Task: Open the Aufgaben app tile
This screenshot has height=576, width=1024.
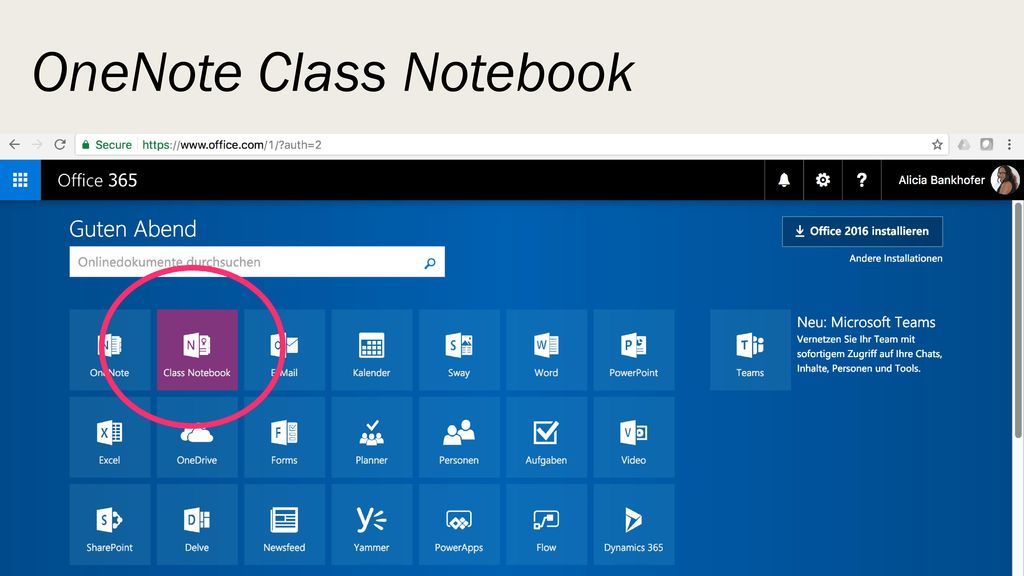Action: click(x=547, y=438)
